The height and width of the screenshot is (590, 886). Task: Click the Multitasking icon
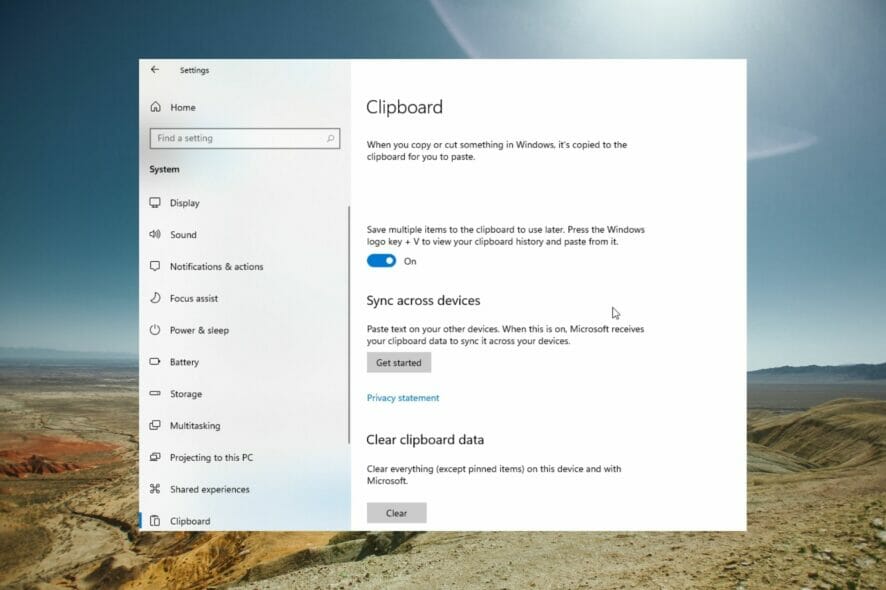point(155,425)
